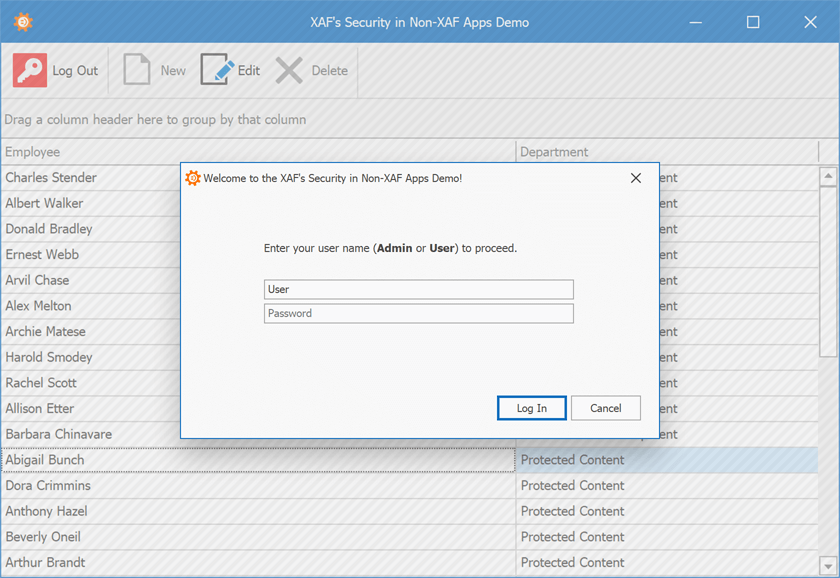Click the User name input field
The width and height of the screenshot is (840, 578).
tap(417, 289)
